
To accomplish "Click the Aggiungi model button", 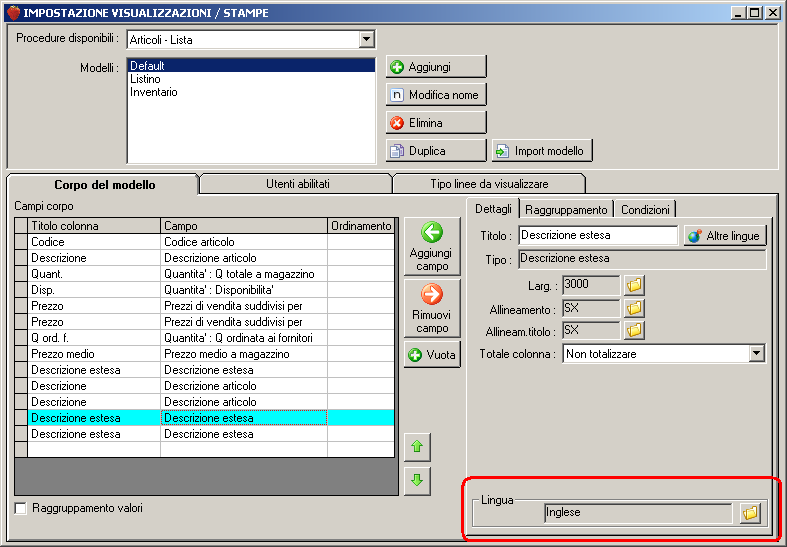I will click(436, 67).
